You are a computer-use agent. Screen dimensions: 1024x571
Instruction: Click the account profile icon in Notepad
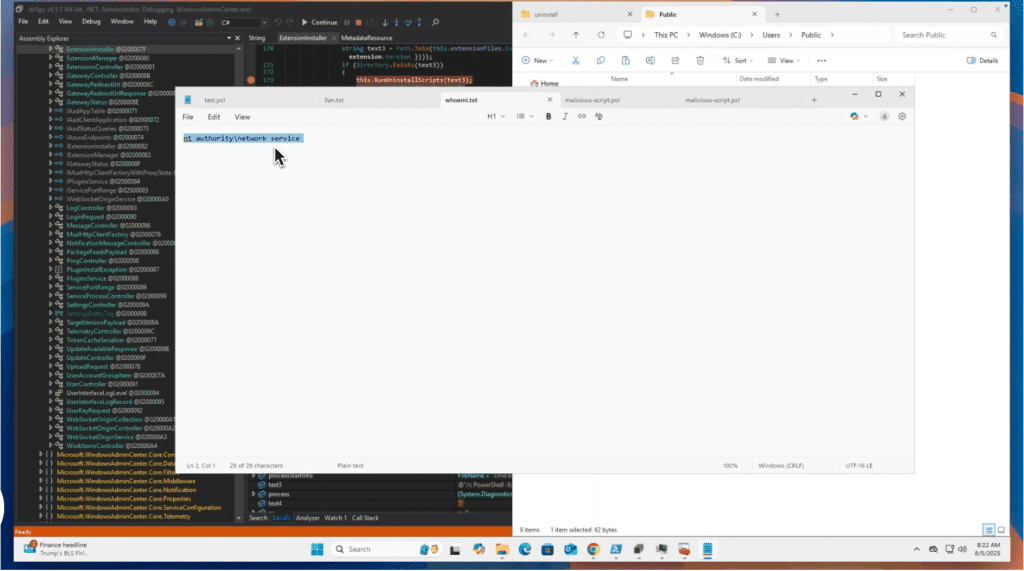[884, 116]
